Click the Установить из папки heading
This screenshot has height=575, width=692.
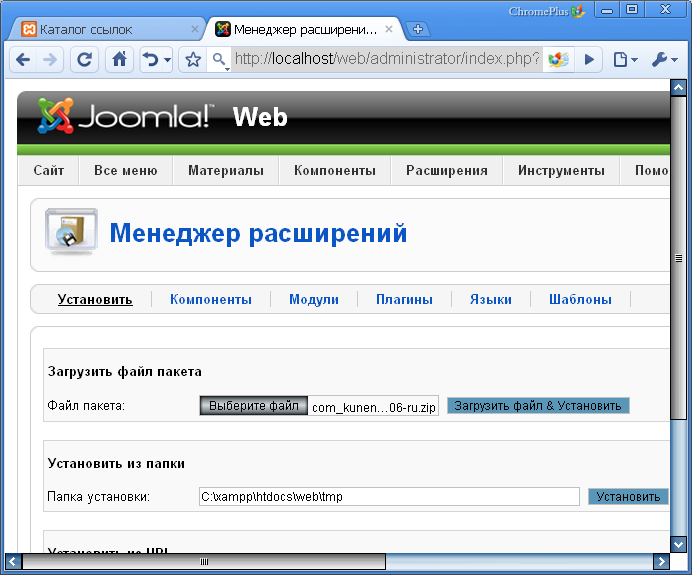pos(116,463)
